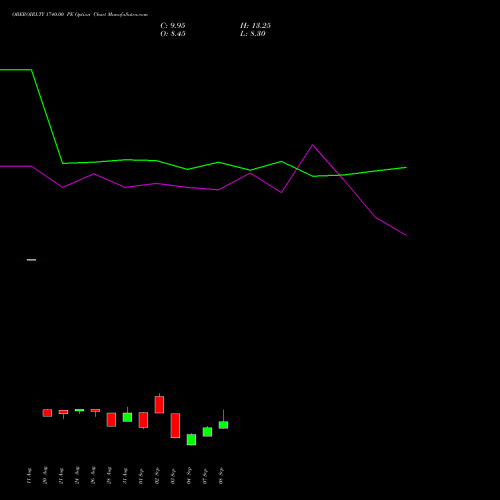Click the '02 Sep' date axis label
The height and width of the screenshot is (500, 500).
(157, 475)
